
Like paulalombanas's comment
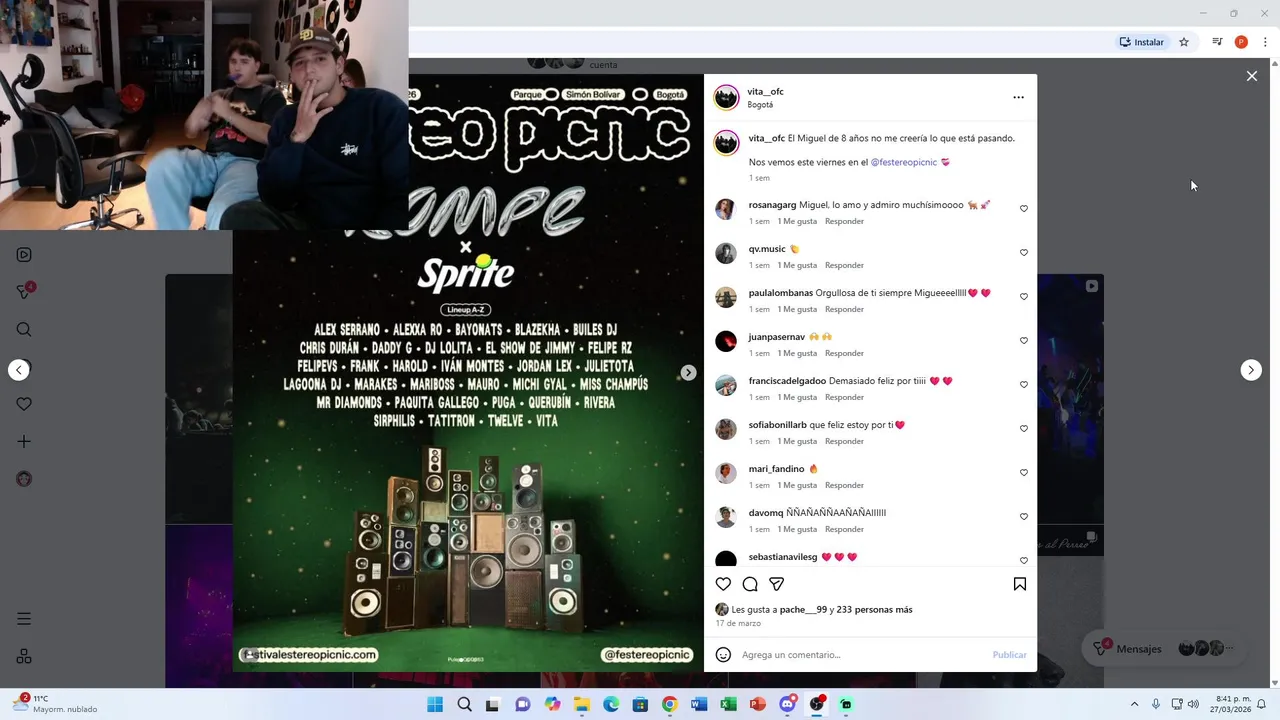1023,297
